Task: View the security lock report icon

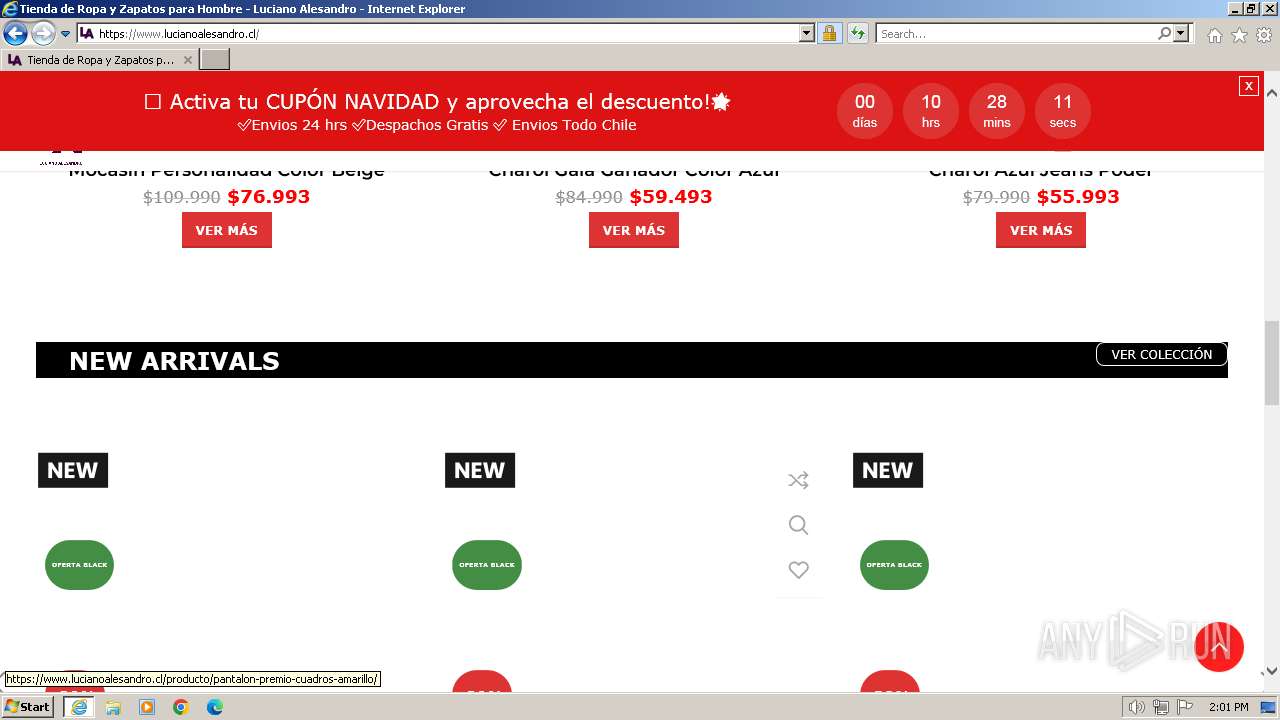Action: pos(829,33)
